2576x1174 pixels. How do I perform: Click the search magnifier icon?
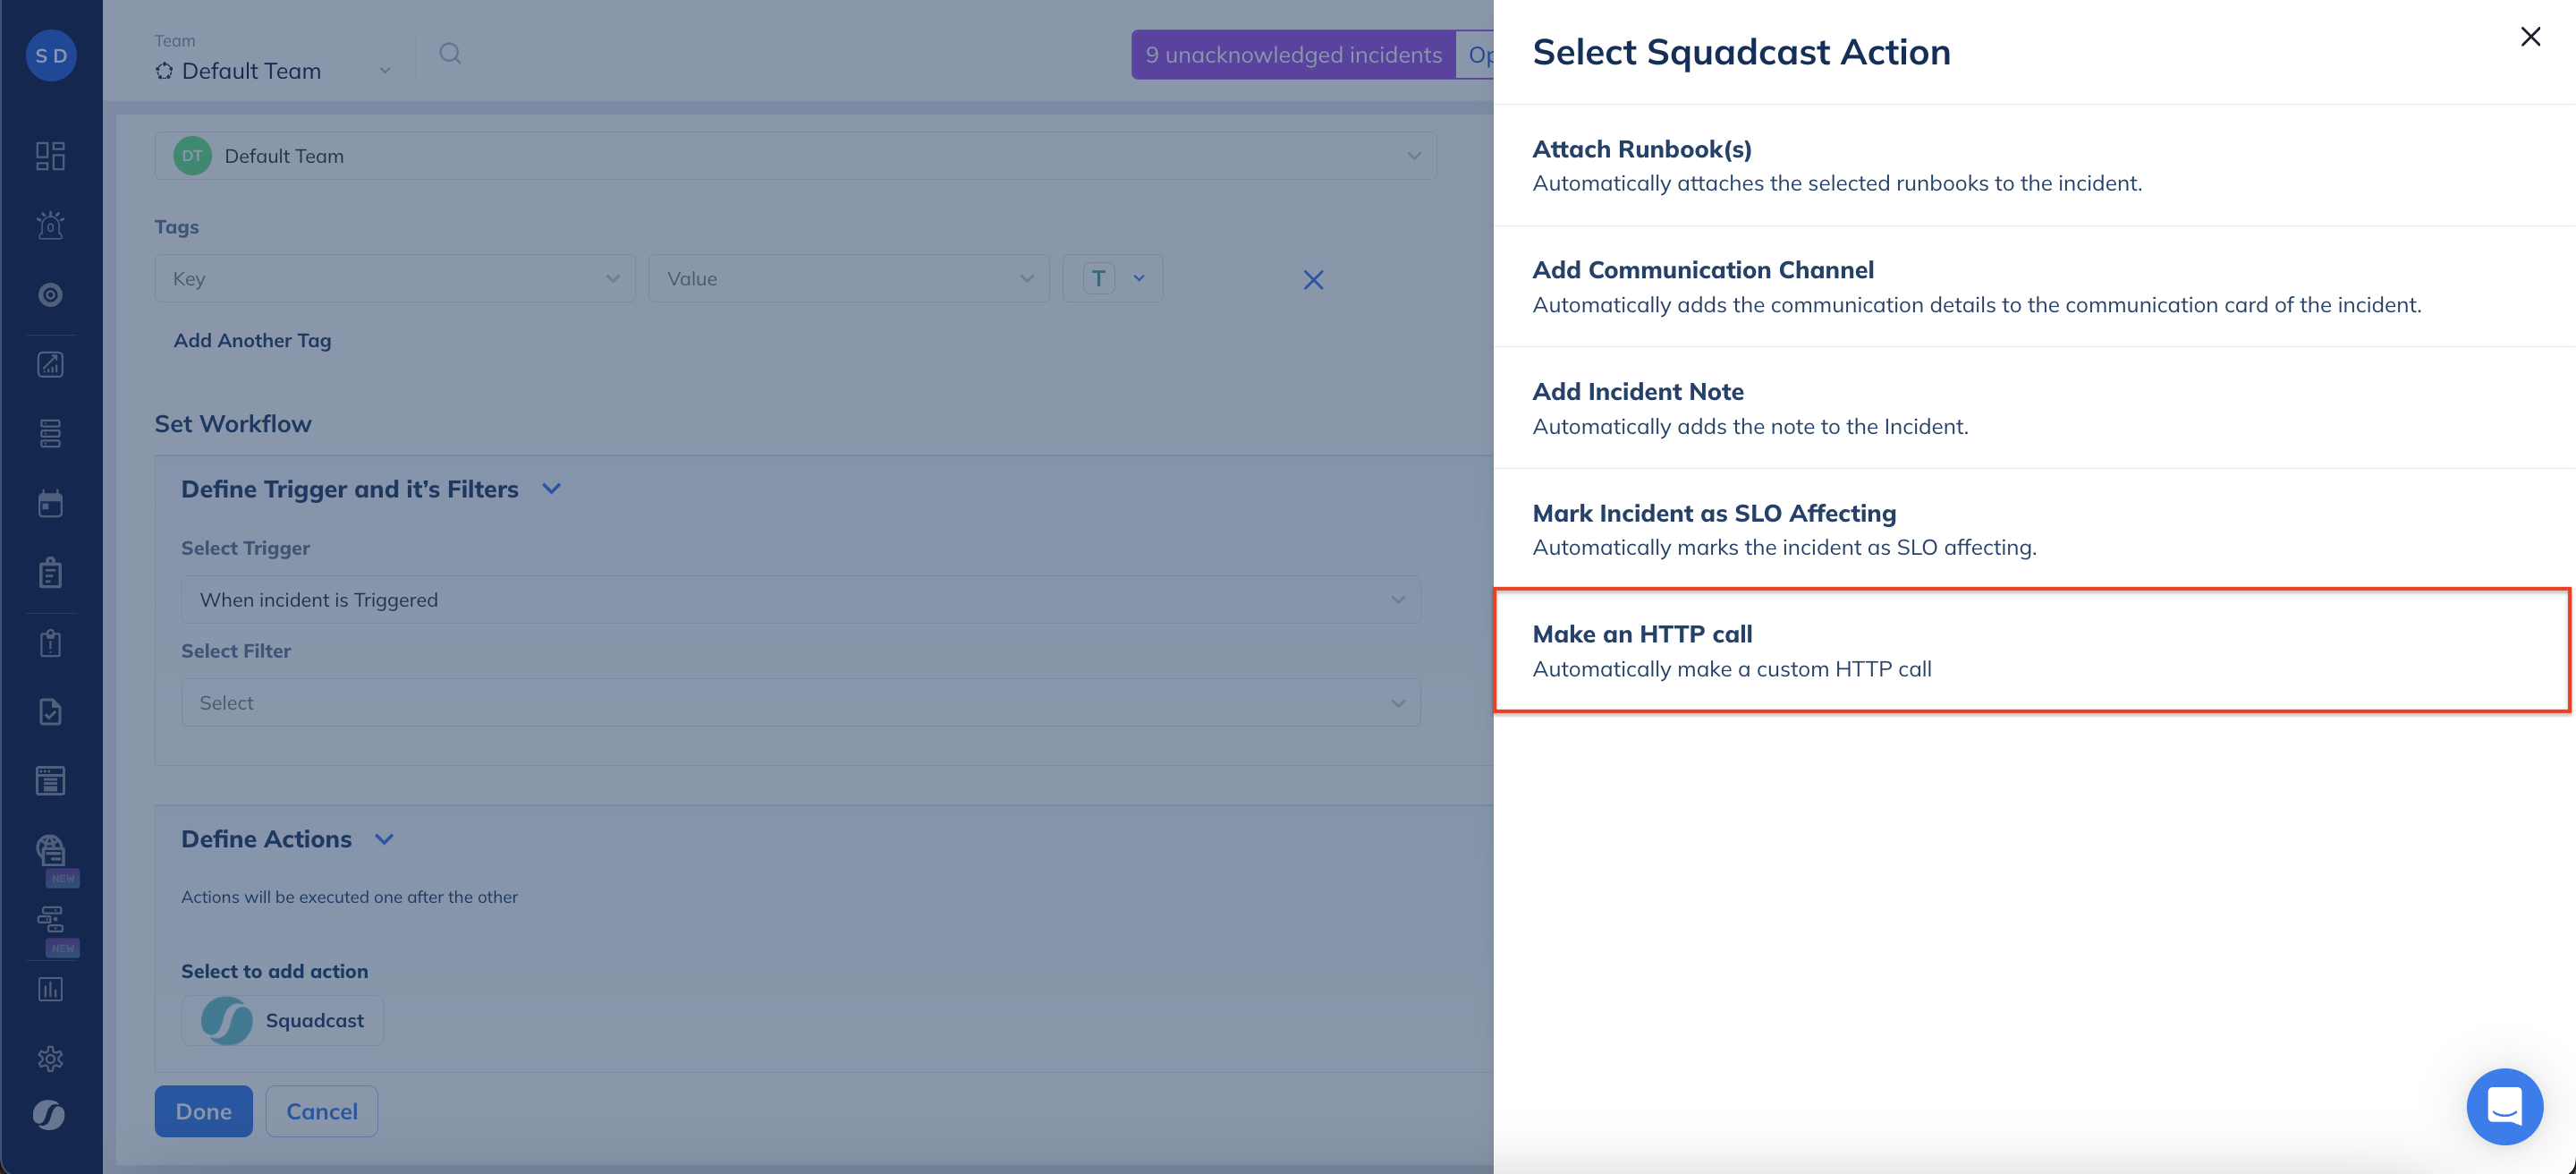coord(450,54)
